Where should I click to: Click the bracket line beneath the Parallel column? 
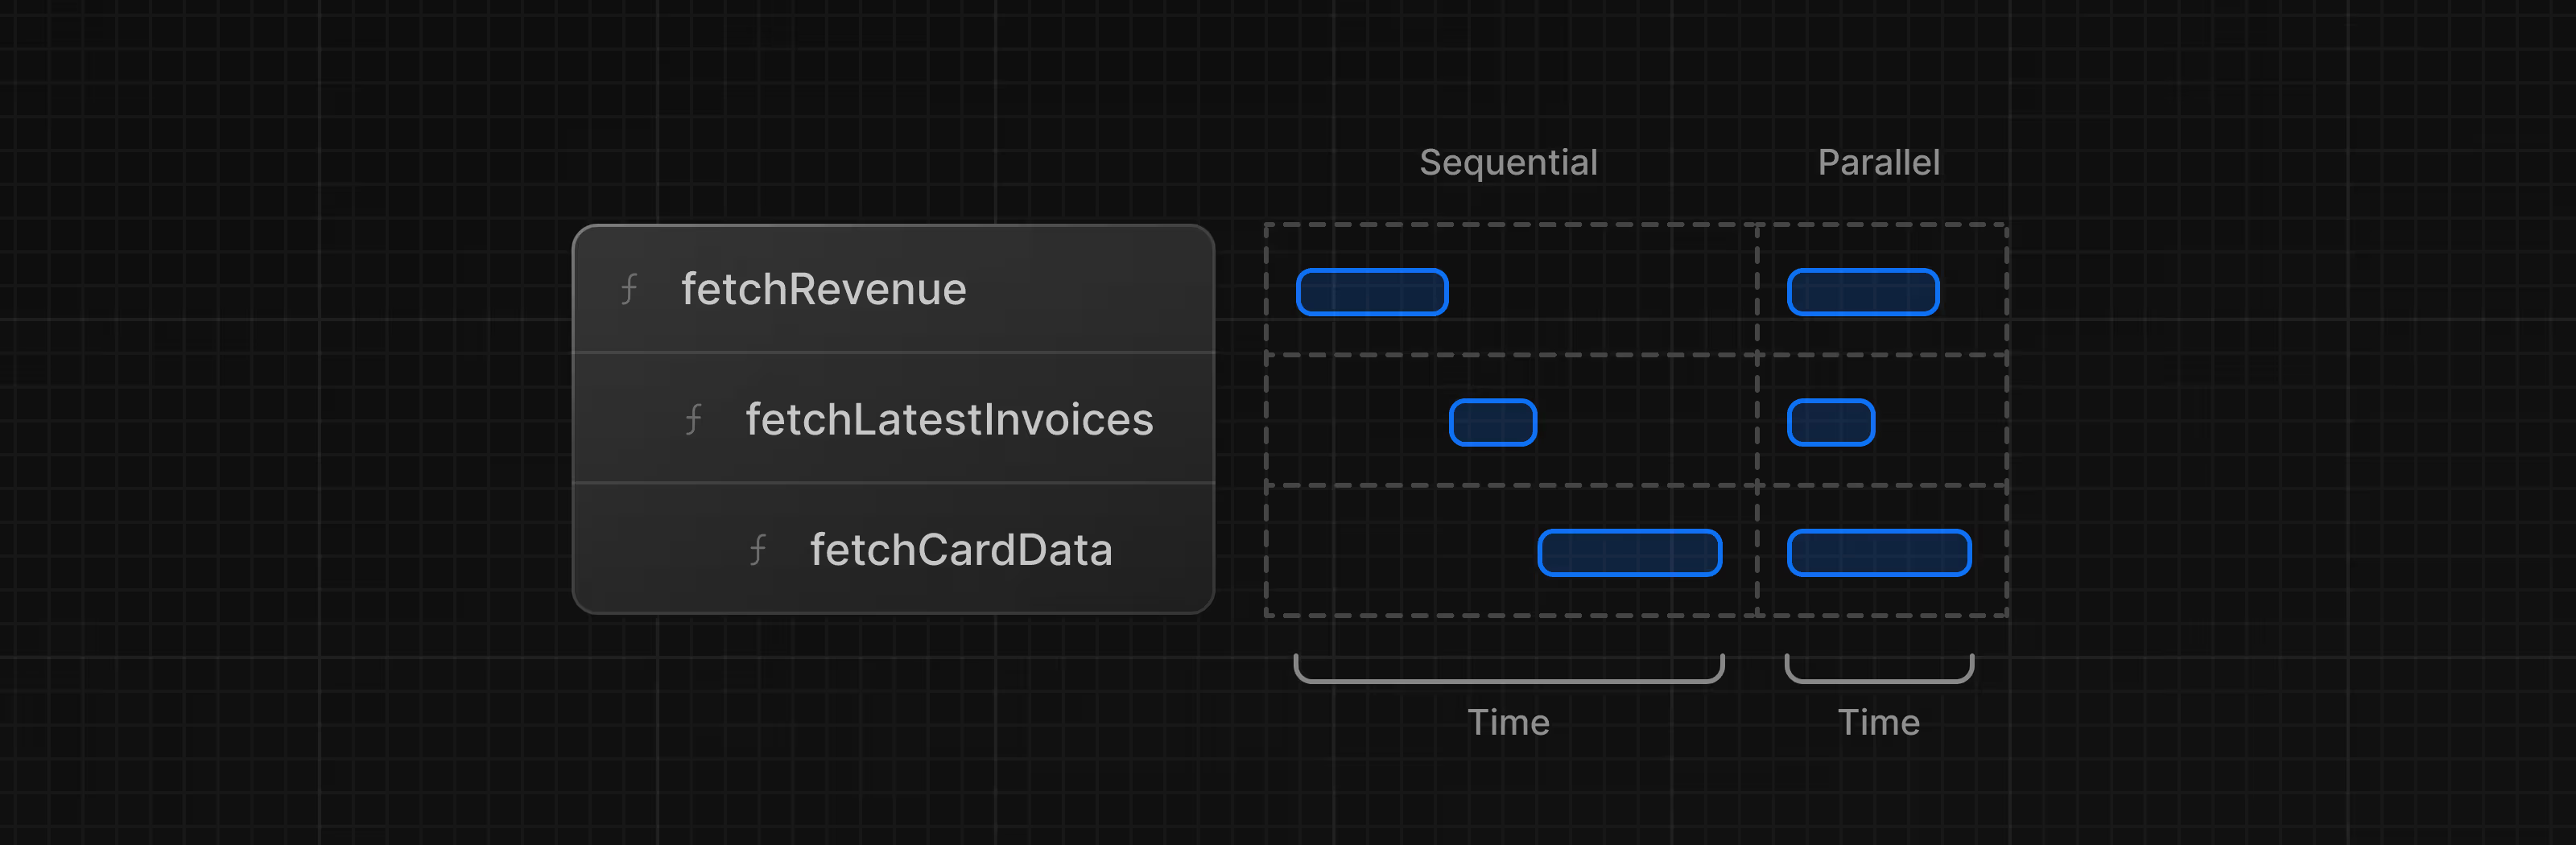[1878, 681]
